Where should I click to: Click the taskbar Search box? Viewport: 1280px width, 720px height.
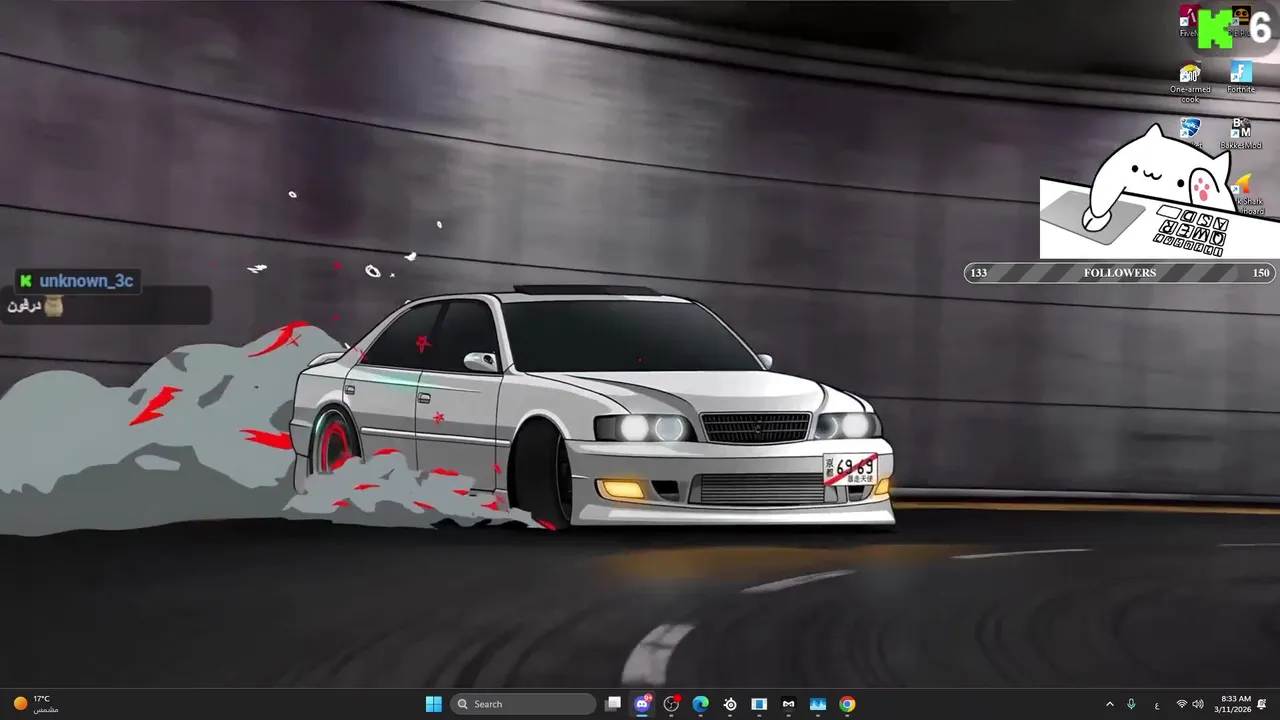(x=523, y=704)
